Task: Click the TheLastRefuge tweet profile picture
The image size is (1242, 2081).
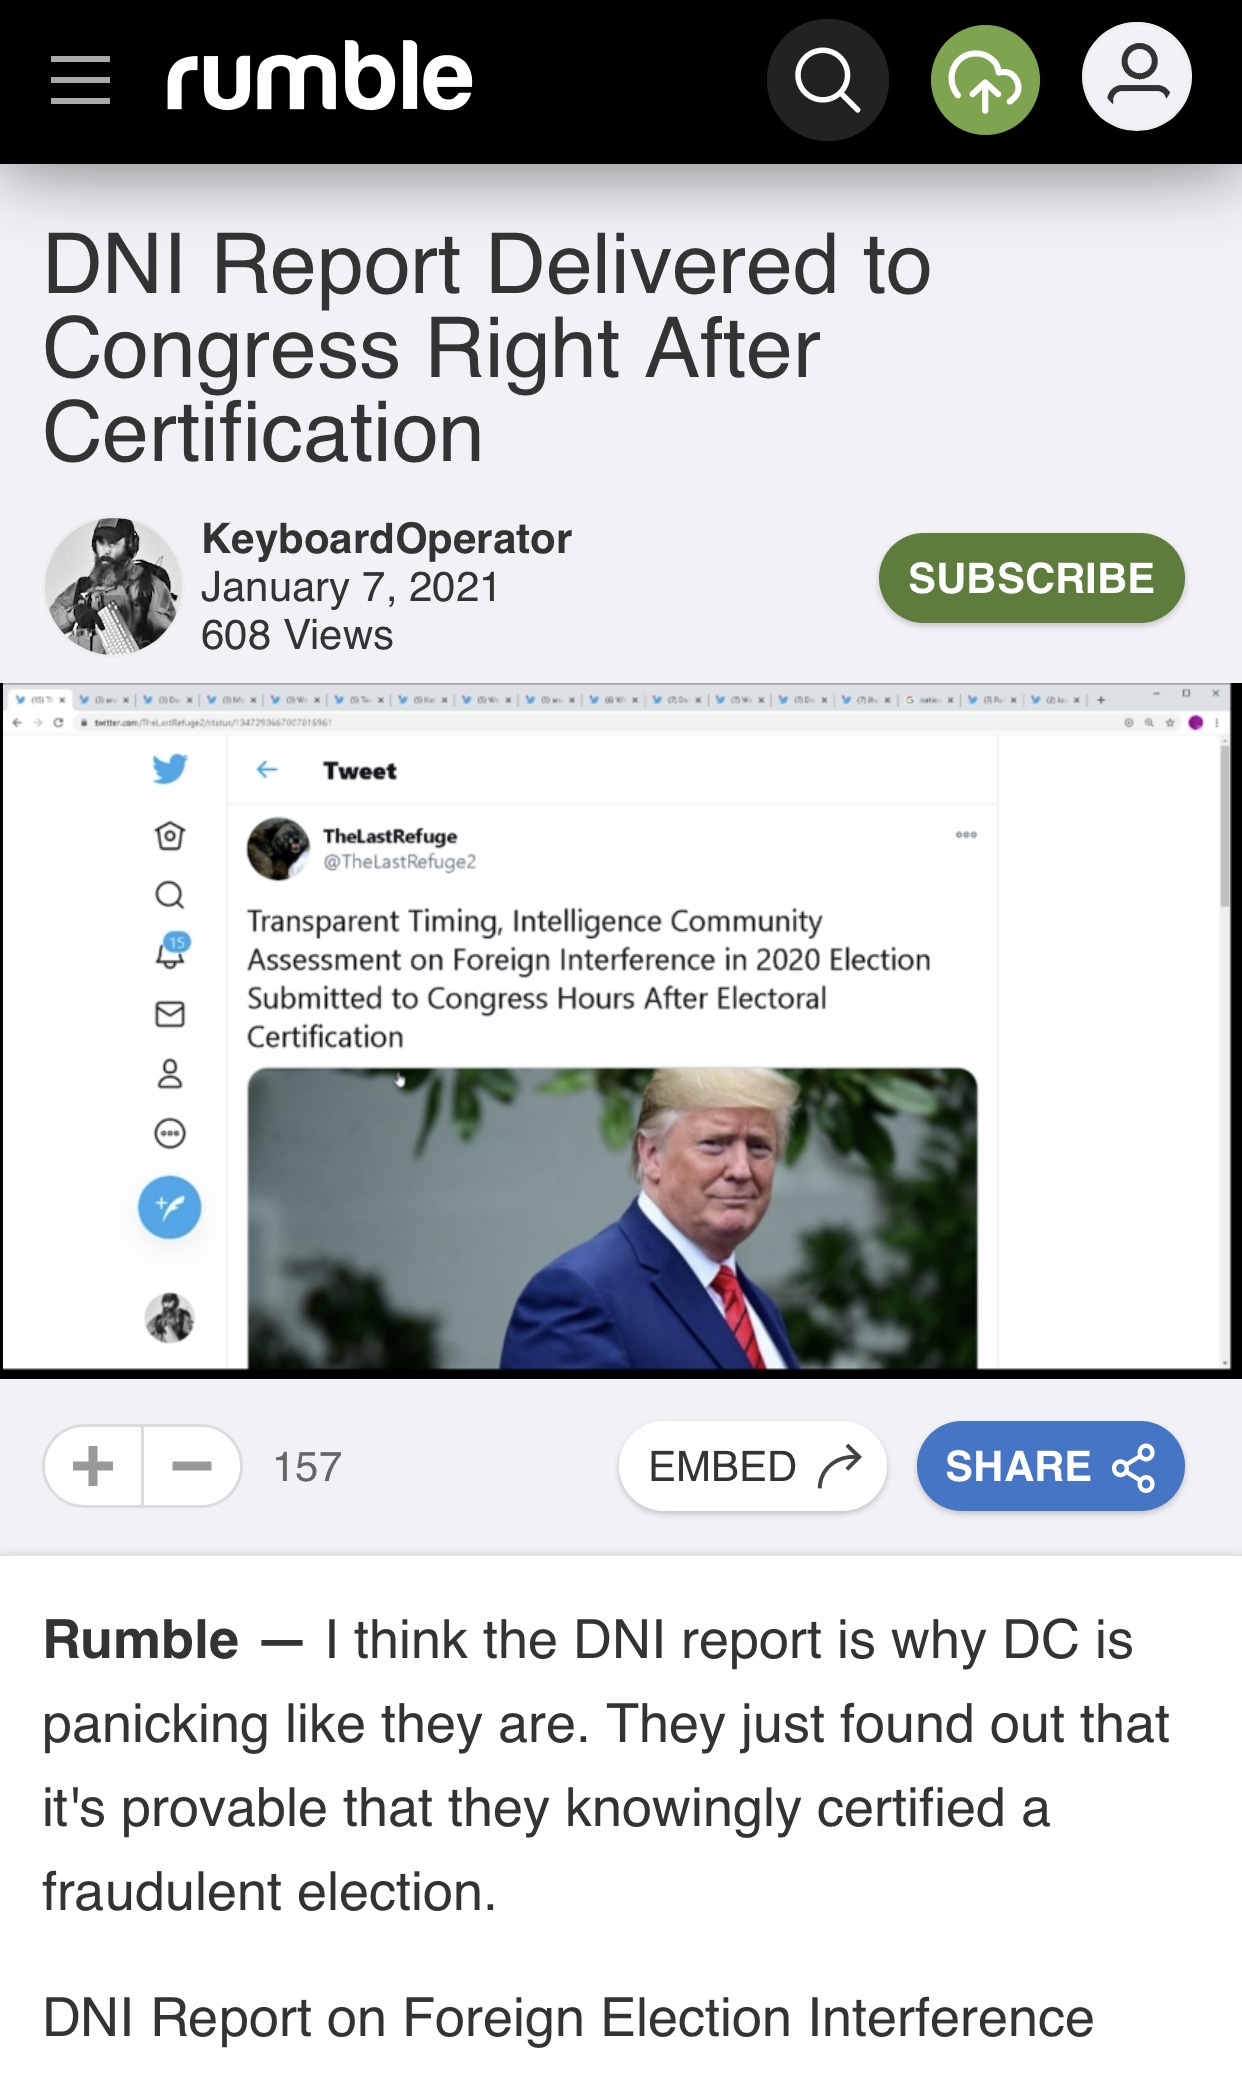Action: pos(278,848)
